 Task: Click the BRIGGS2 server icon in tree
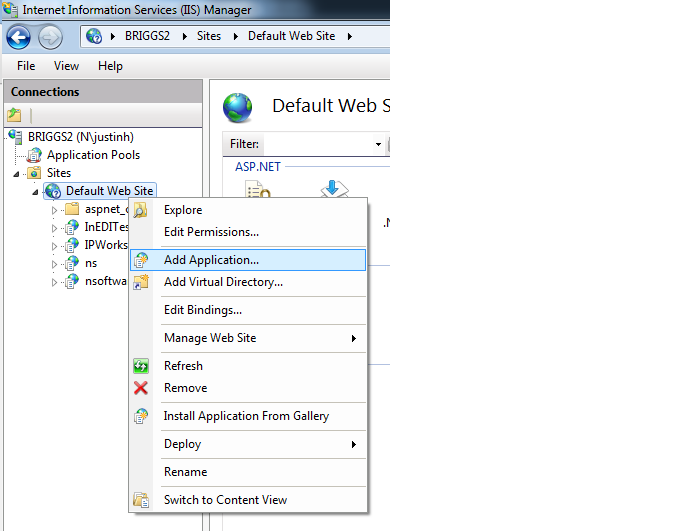pyautogui.click(x=16, y=137)
